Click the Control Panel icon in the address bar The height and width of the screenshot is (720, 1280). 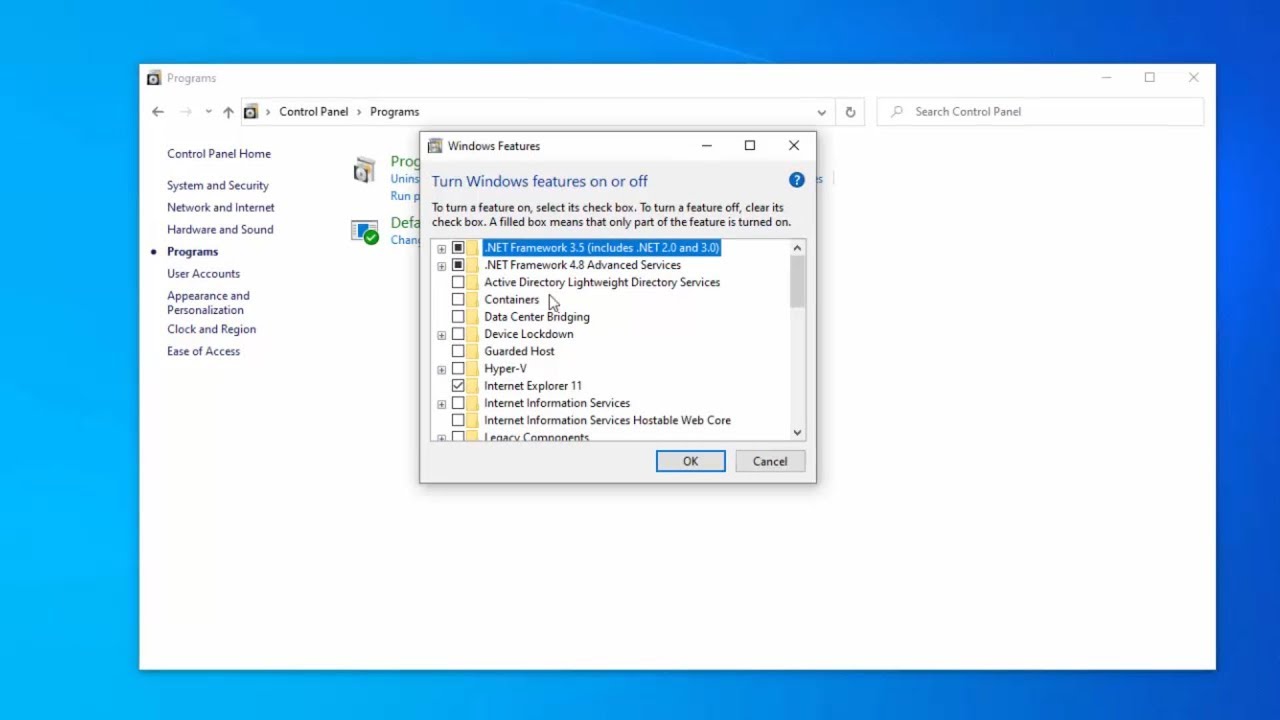(x=251, y=112)
